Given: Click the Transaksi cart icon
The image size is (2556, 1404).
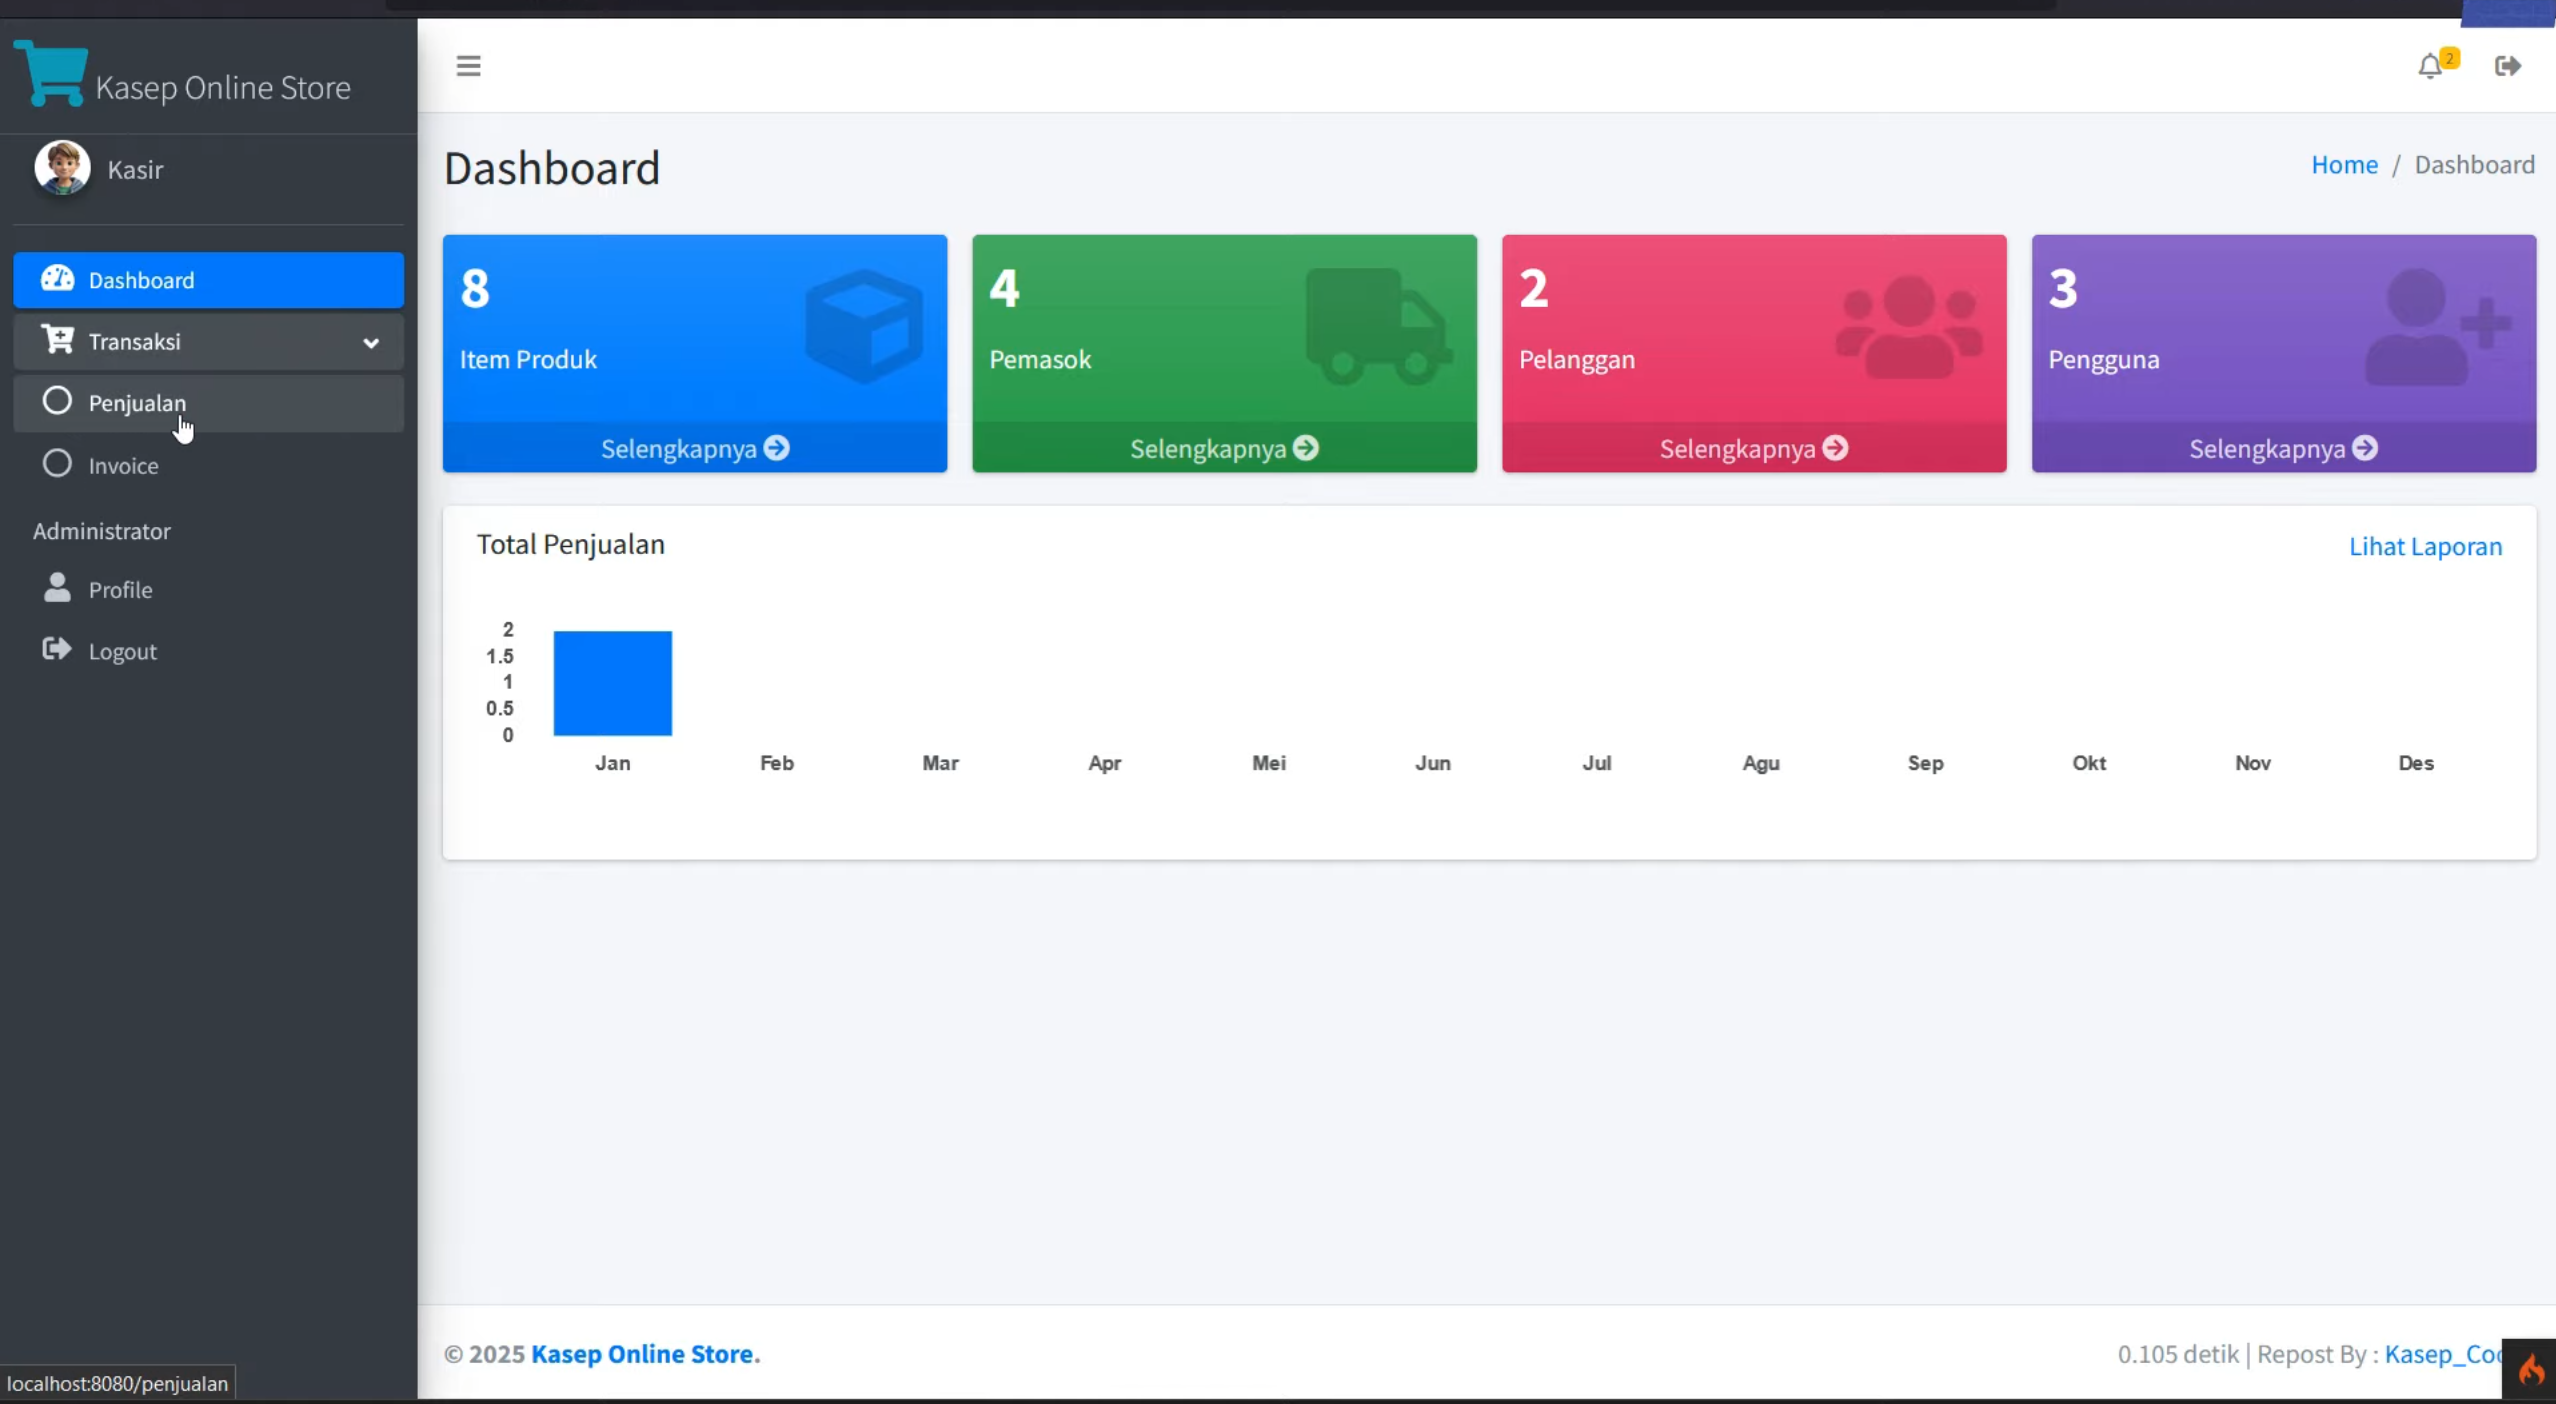Looking at the screenshot, I should point(57,340).
